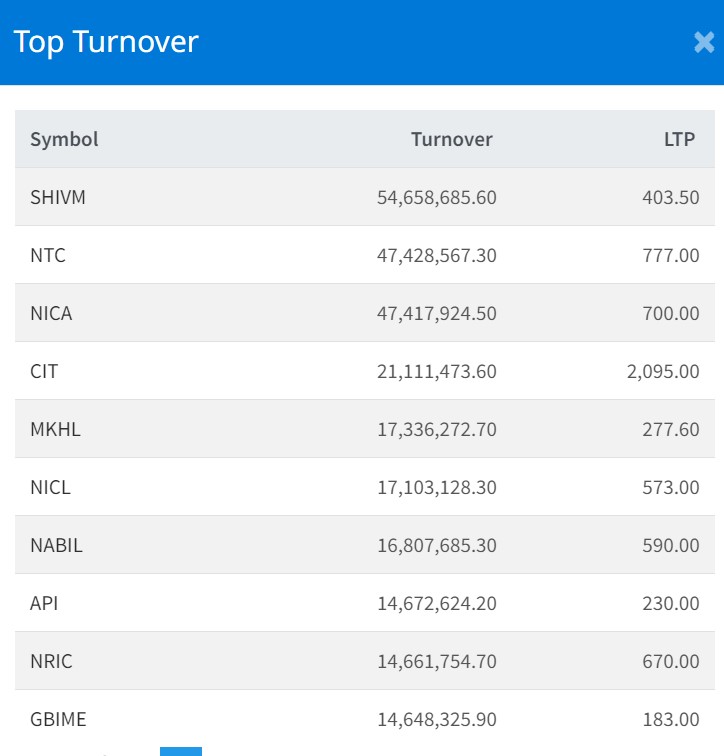Click the active blue pagination button
Screen dimensions: 724x756
[181, 751]
